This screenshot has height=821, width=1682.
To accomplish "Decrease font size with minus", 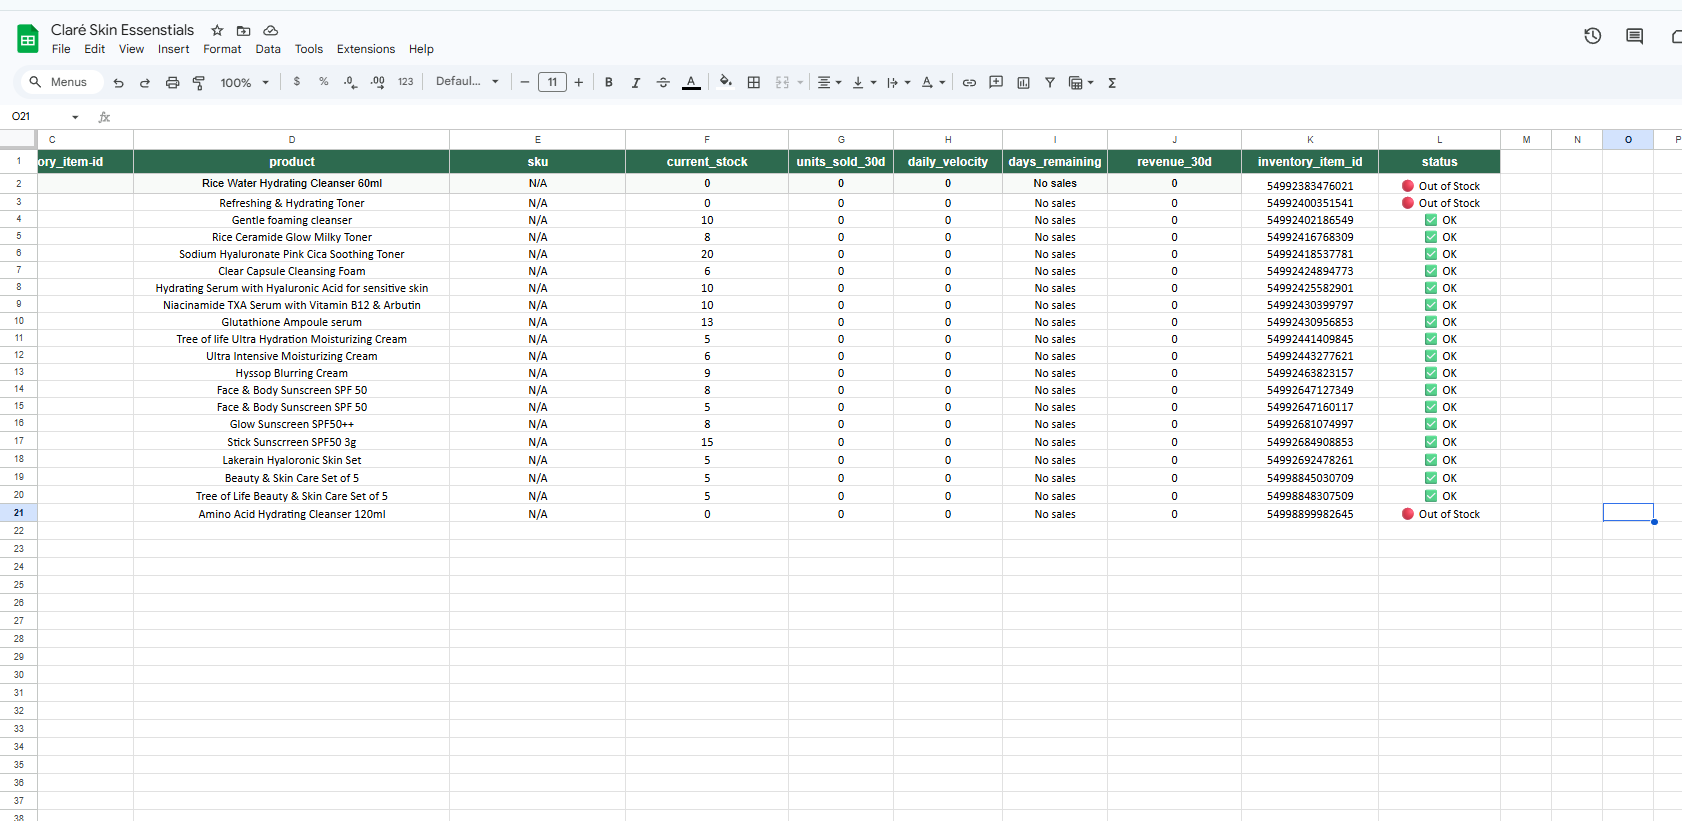I will [x=525, y=83].
